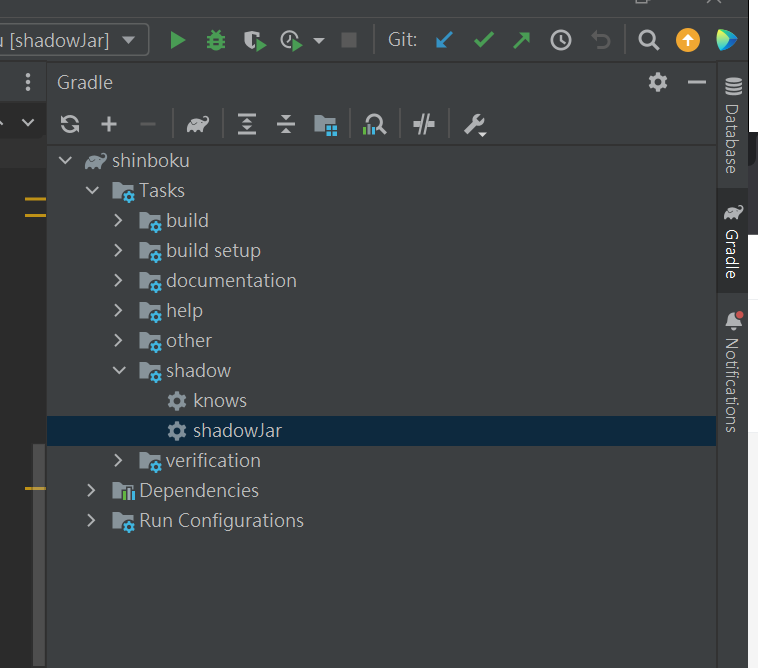
Task: Expand the Dependencies node
Action: [91, 491]
